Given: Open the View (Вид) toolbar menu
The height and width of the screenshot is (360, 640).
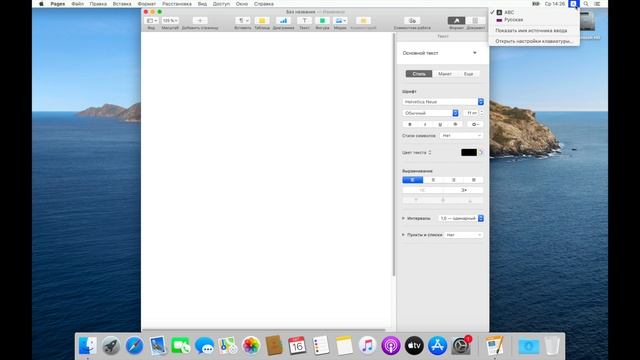Looking at the screenshot, I should [x=151, y=20].
